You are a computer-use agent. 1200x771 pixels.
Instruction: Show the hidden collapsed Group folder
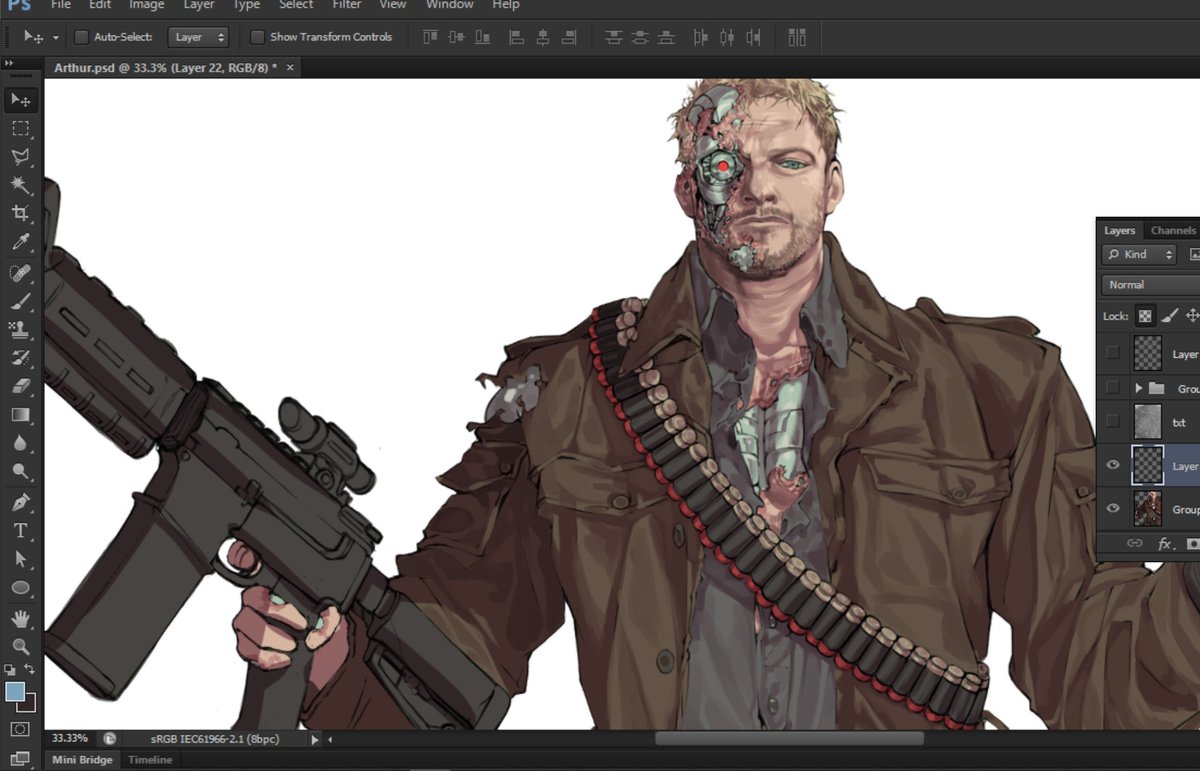tap(1113, 387)
